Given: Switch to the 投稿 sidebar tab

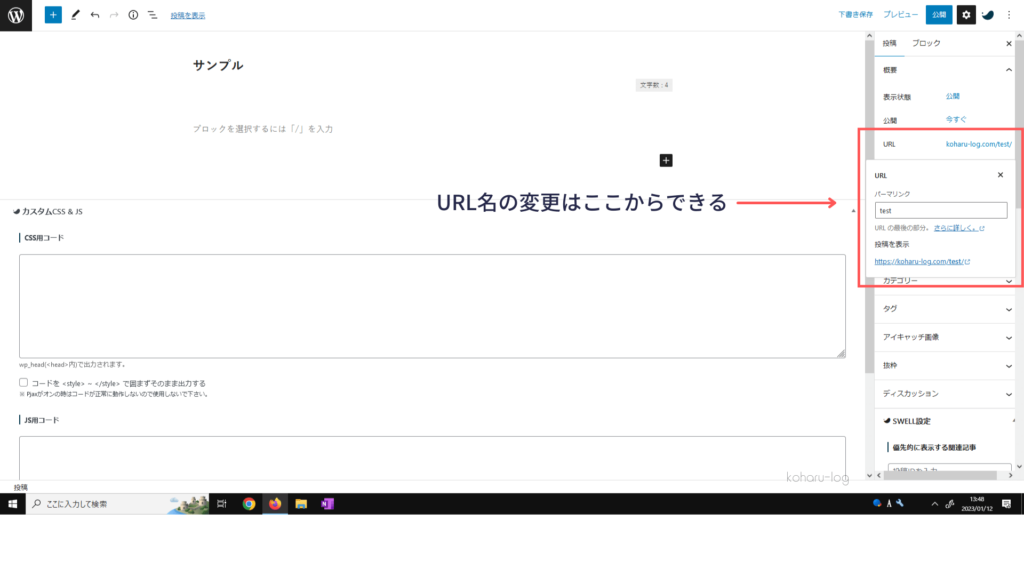Looking at the screenshot, I should [889, 43].
